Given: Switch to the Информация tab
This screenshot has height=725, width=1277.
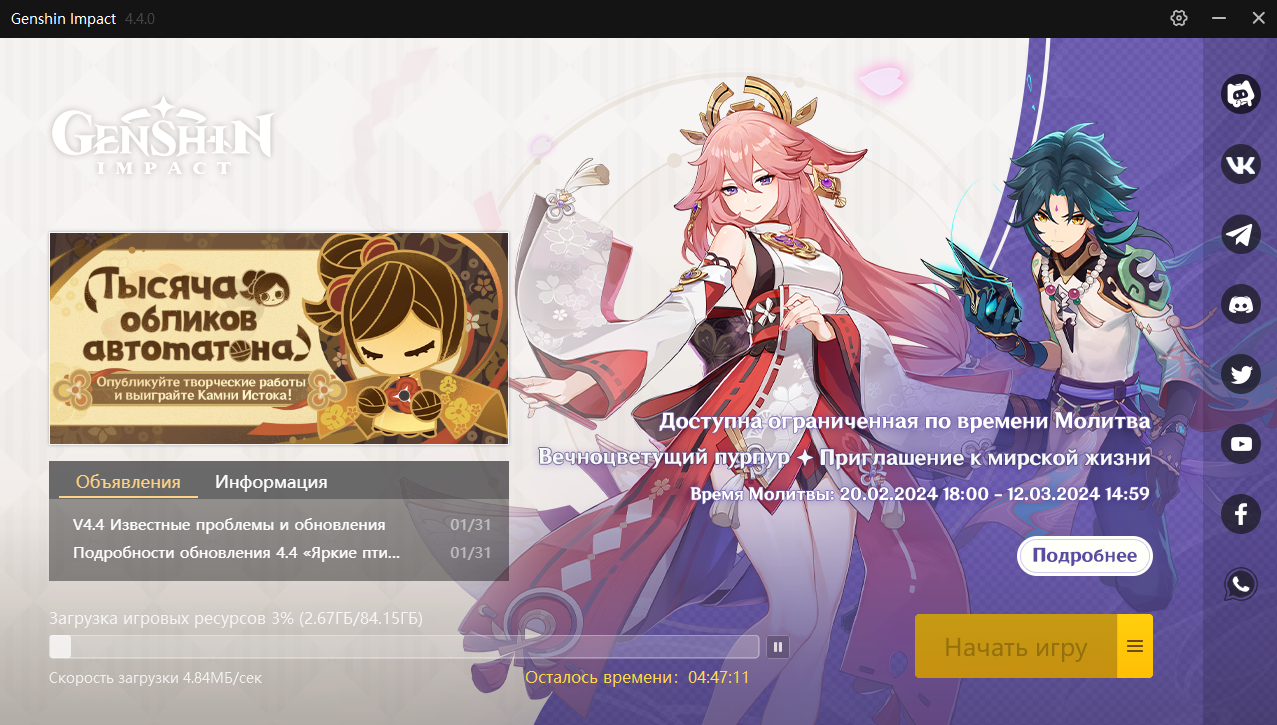Looking at the screenshot, I should 271,482.
